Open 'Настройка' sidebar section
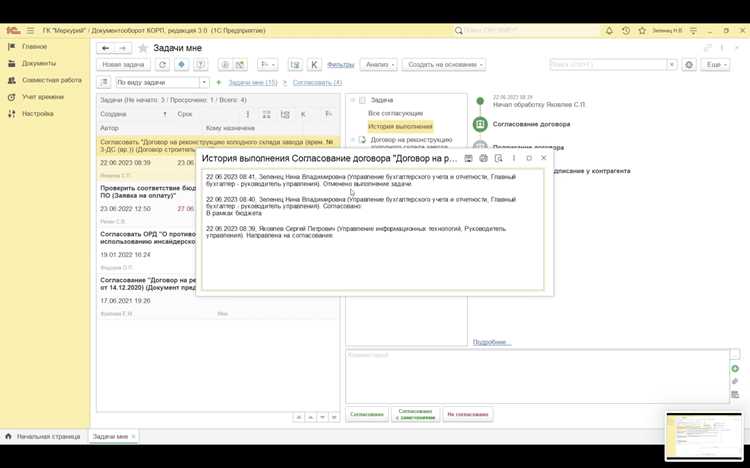 click(x=37, y=114)
